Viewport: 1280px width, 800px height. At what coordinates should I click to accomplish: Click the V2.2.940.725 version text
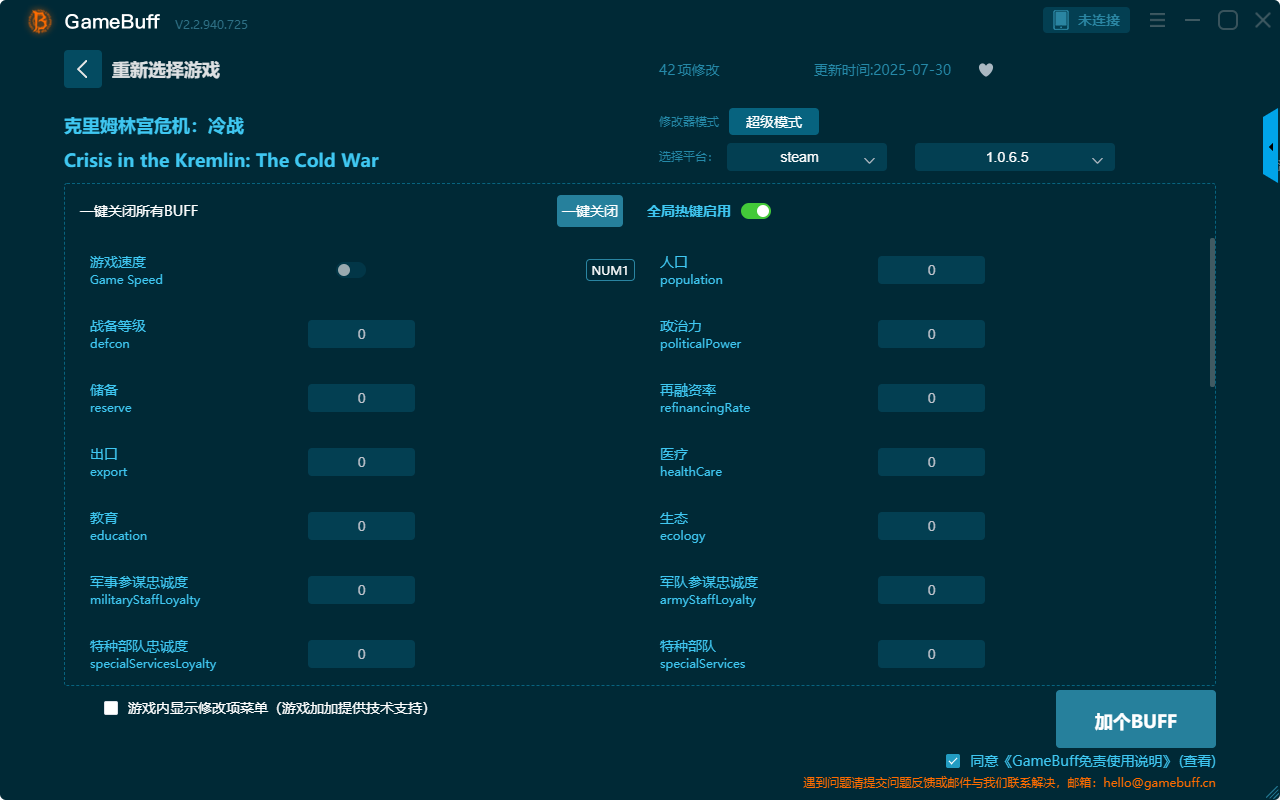[211, 24]
